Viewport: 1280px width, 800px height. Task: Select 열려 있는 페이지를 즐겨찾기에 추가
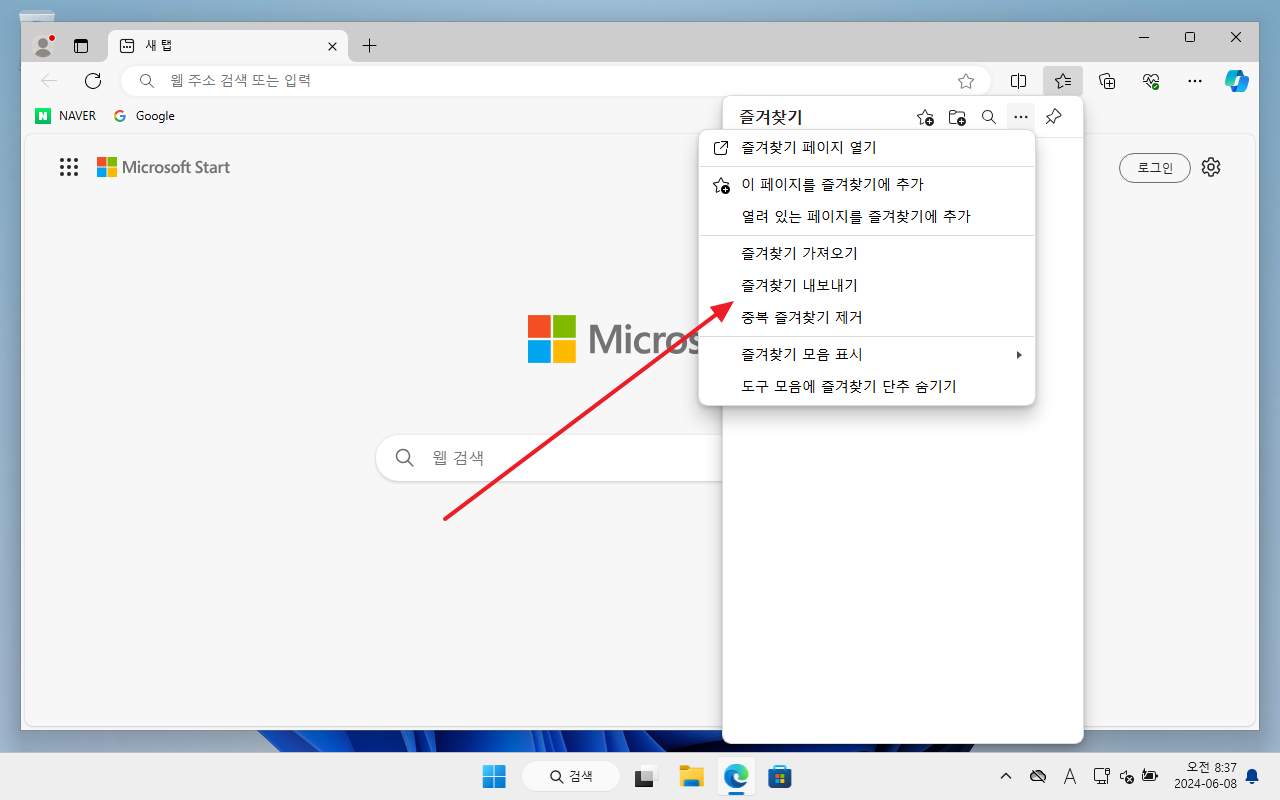[x=867, y=217]
